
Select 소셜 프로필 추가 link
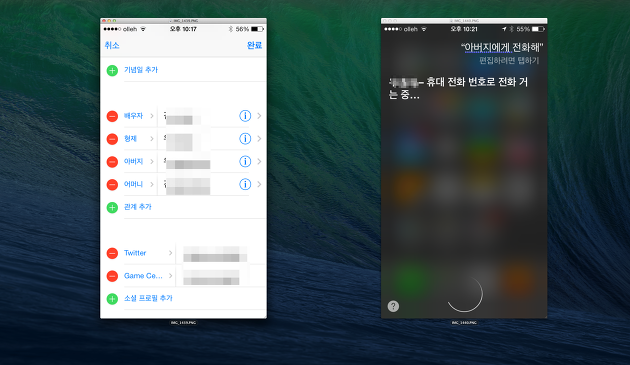148,298
